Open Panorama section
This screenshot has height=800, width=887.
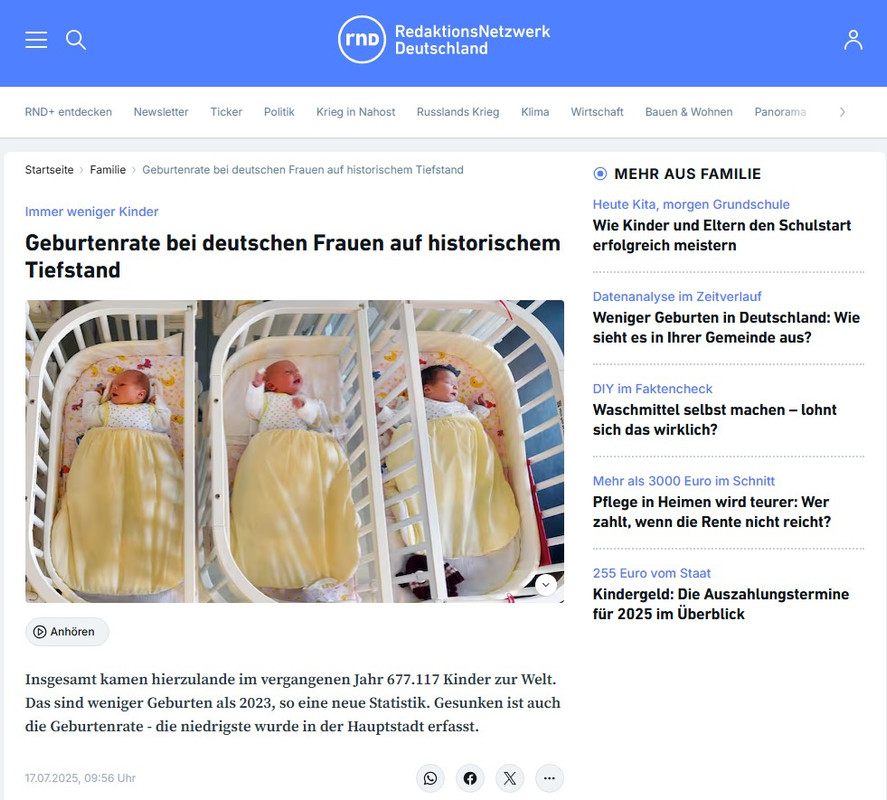pyautogui.click(x=781, y=112)
